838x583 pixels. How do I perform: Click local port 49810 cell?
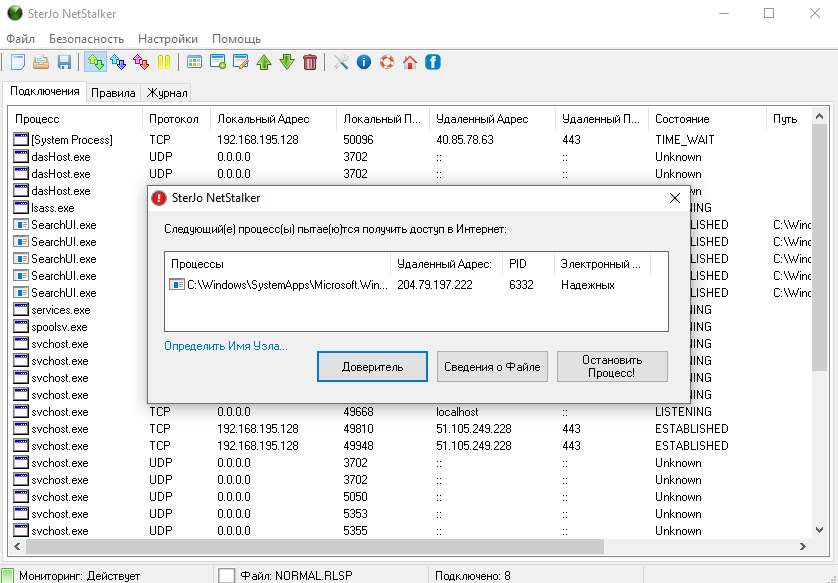(359, 429)
